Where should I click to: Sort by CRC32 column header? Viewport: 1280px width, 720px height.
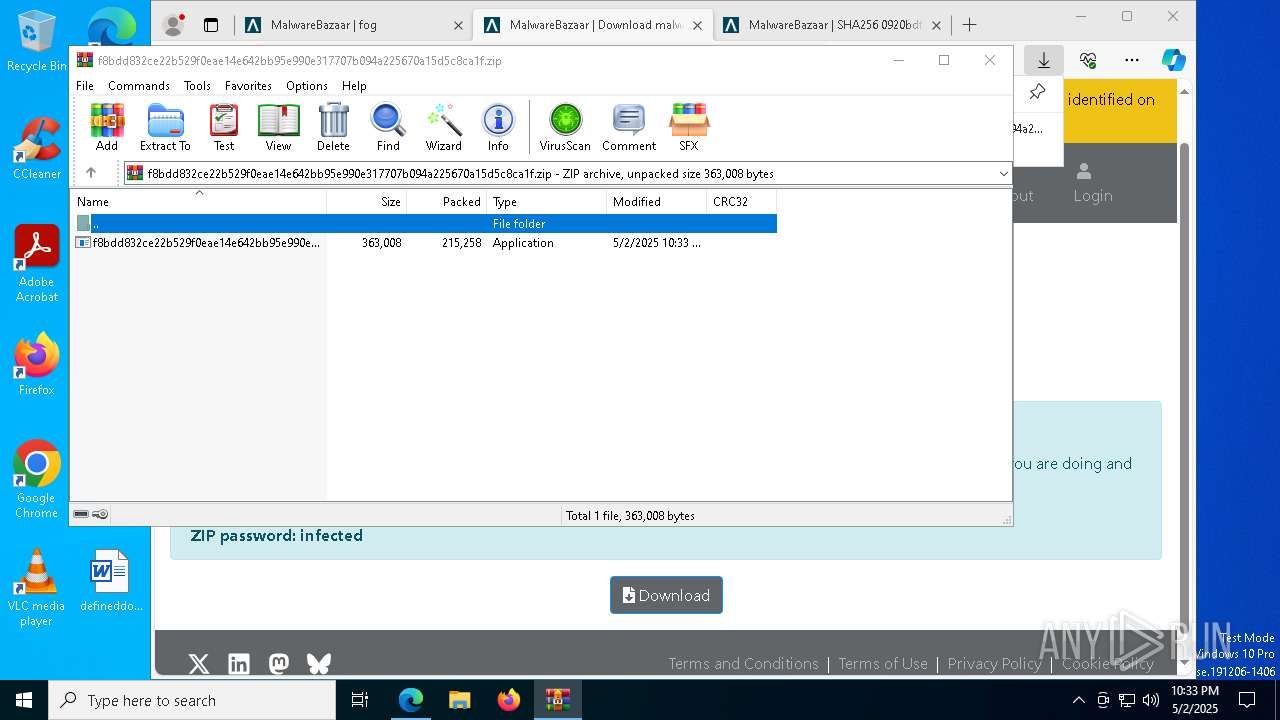pyautogui.click(x=742, y=202)
